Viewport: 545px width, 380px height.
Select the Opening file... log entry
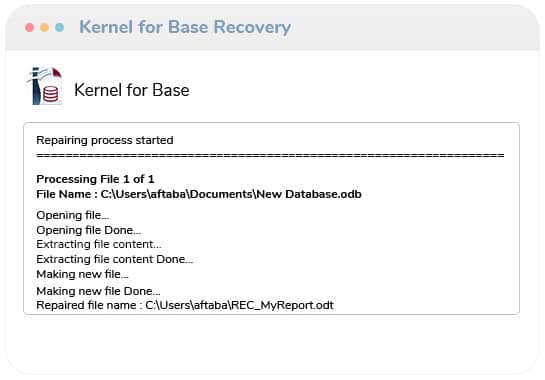click(73, 215)
